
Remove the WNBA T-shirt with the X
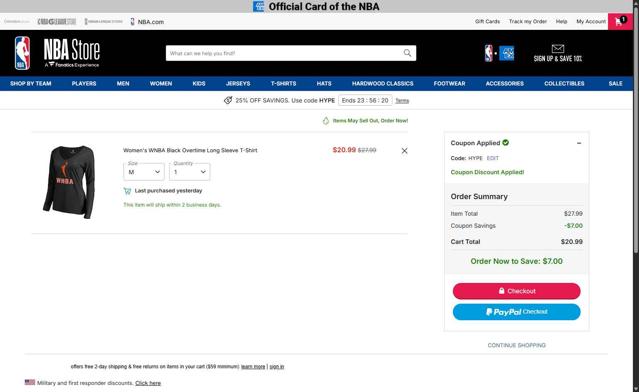tap(404, 151)
